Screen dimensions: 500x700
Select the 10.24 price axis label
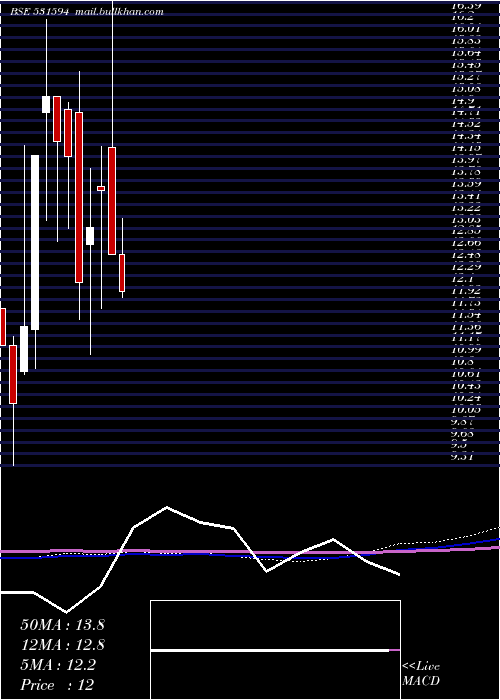pos(467,398)
